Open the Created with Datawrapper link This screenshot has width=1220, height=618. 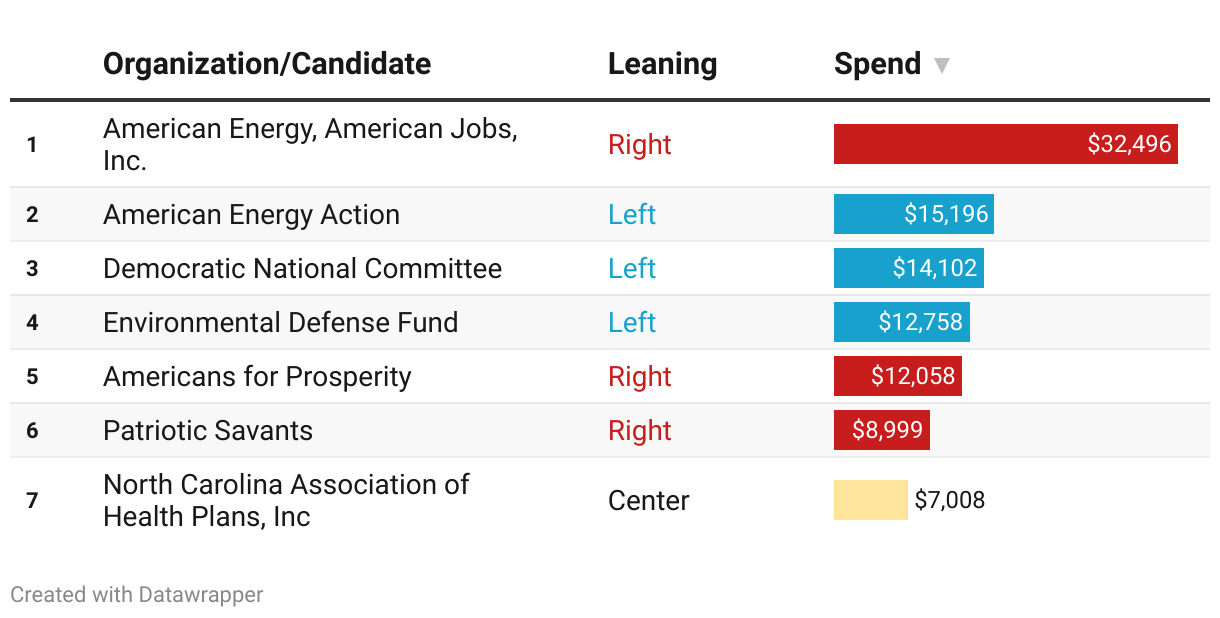click(137, 595)
